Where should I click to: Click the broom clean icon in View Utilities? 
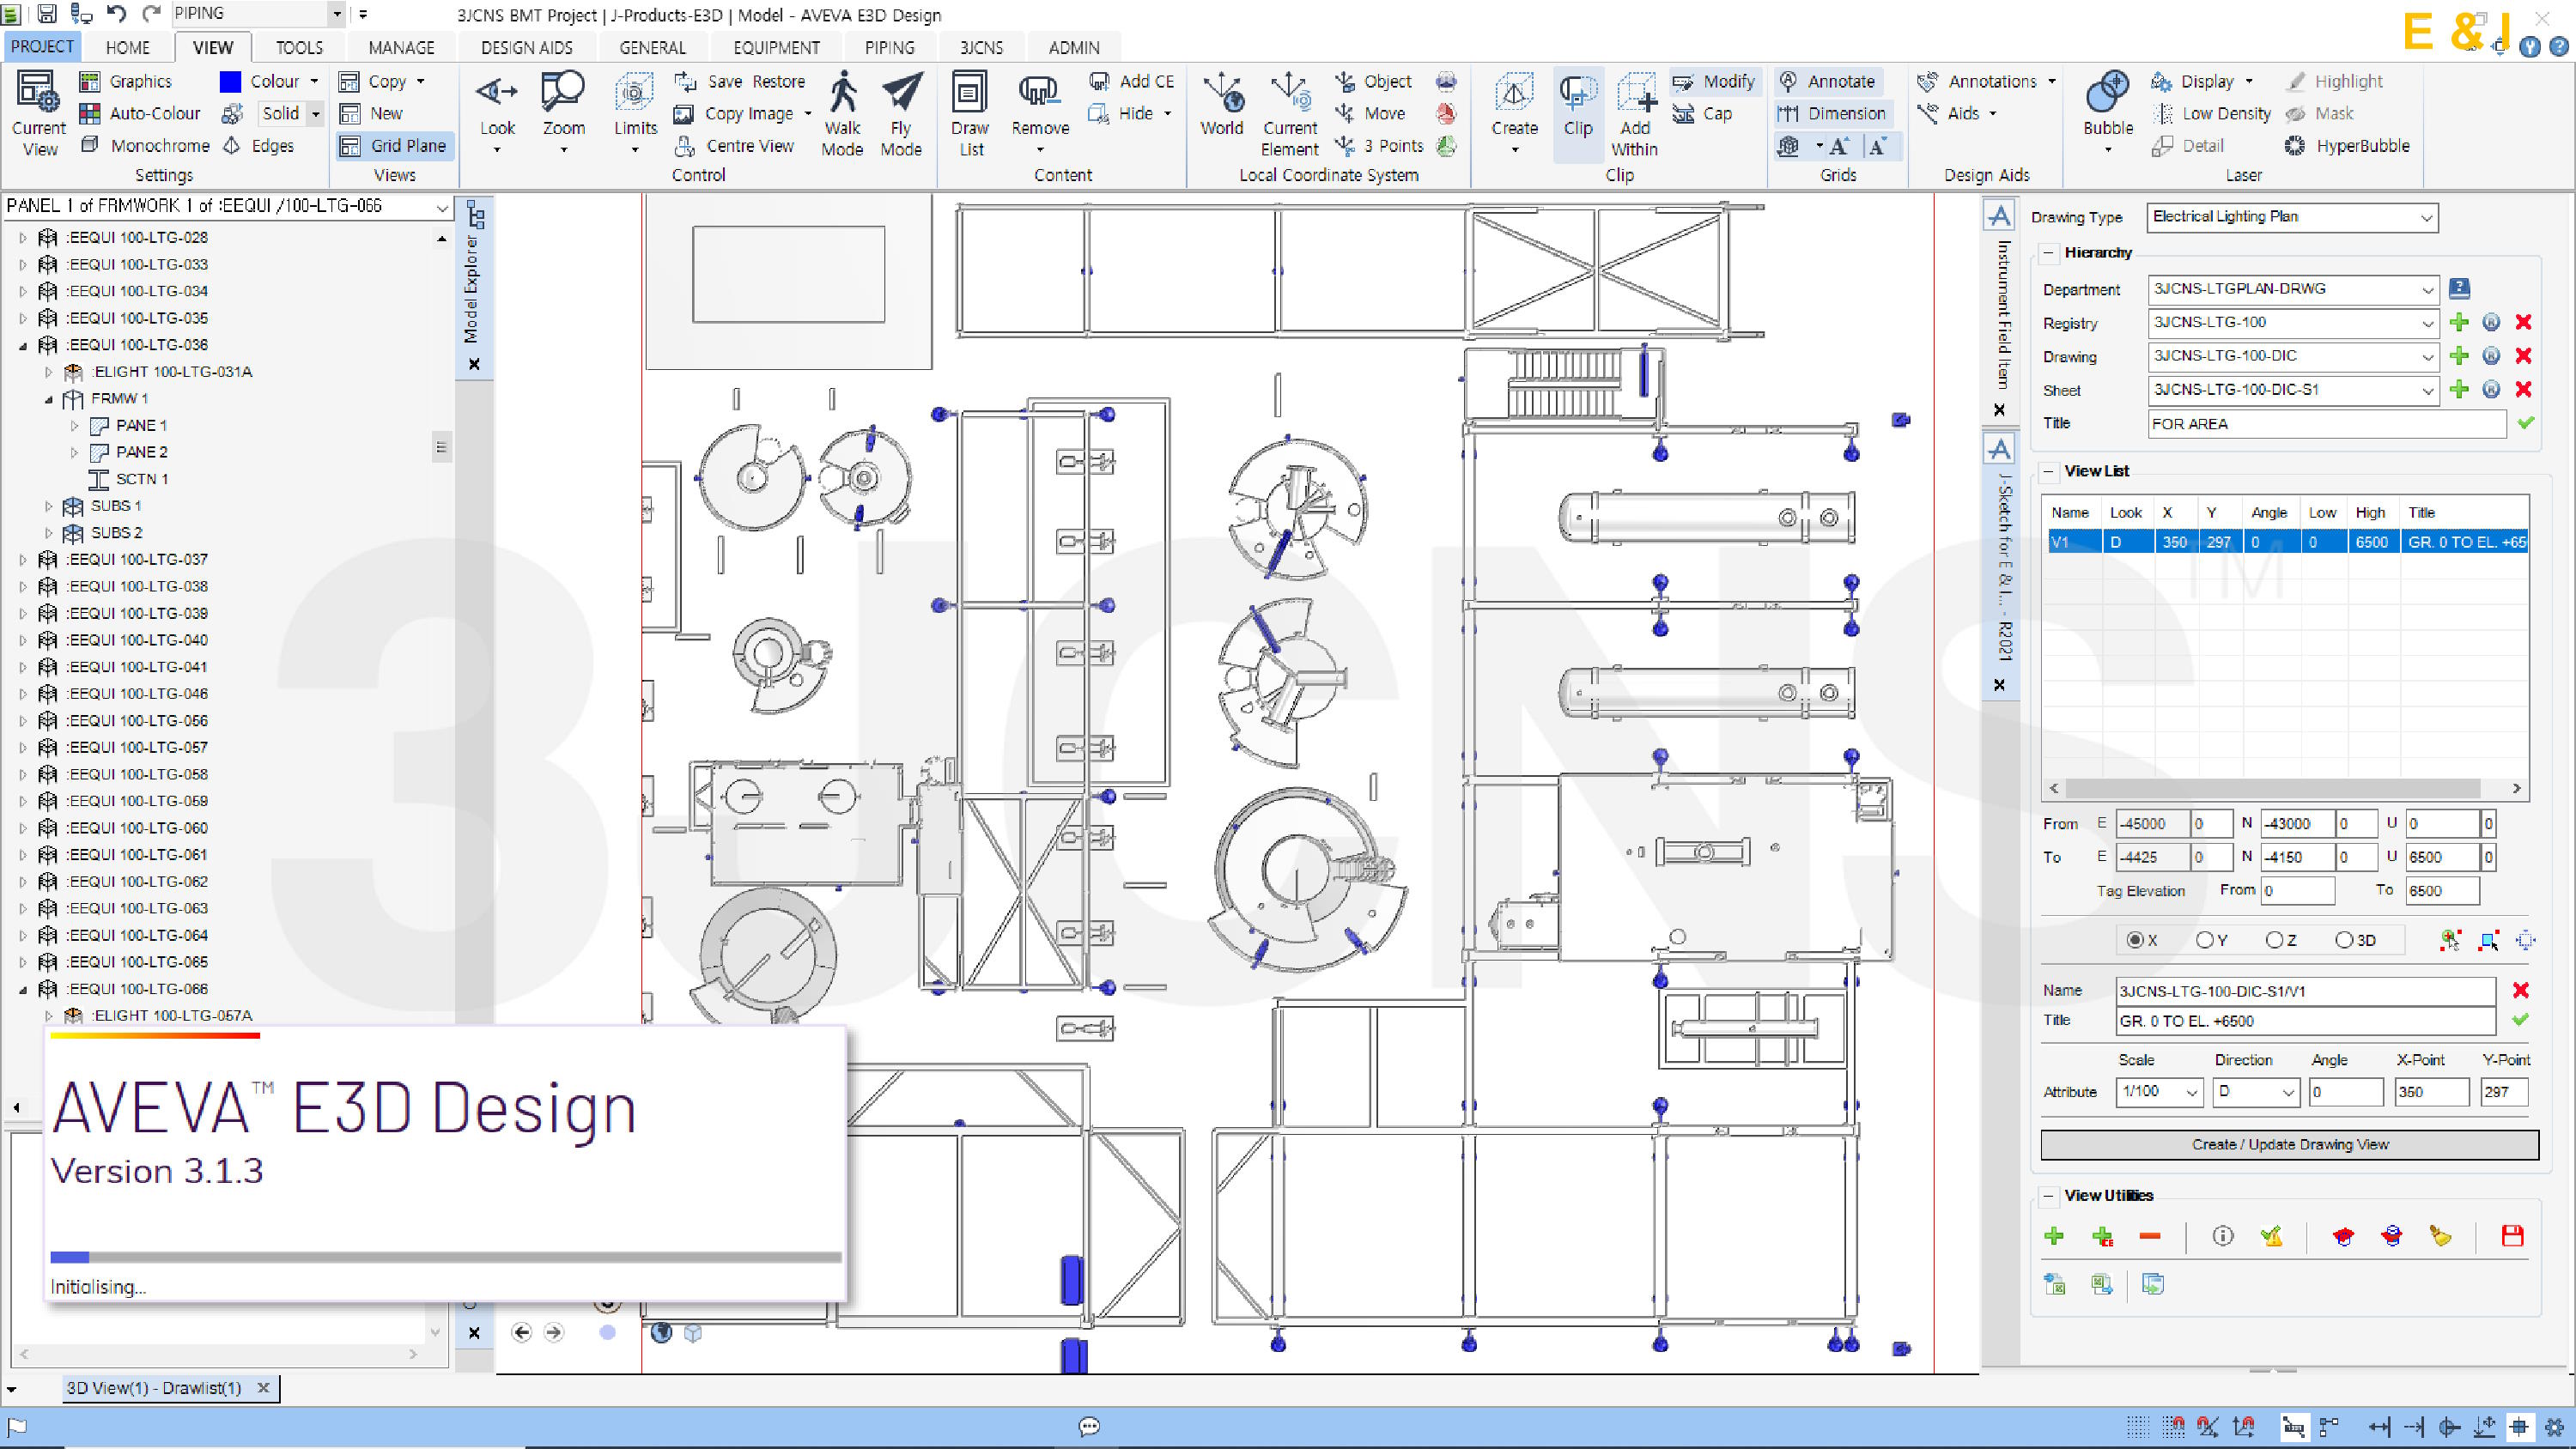[2440, 1236]
